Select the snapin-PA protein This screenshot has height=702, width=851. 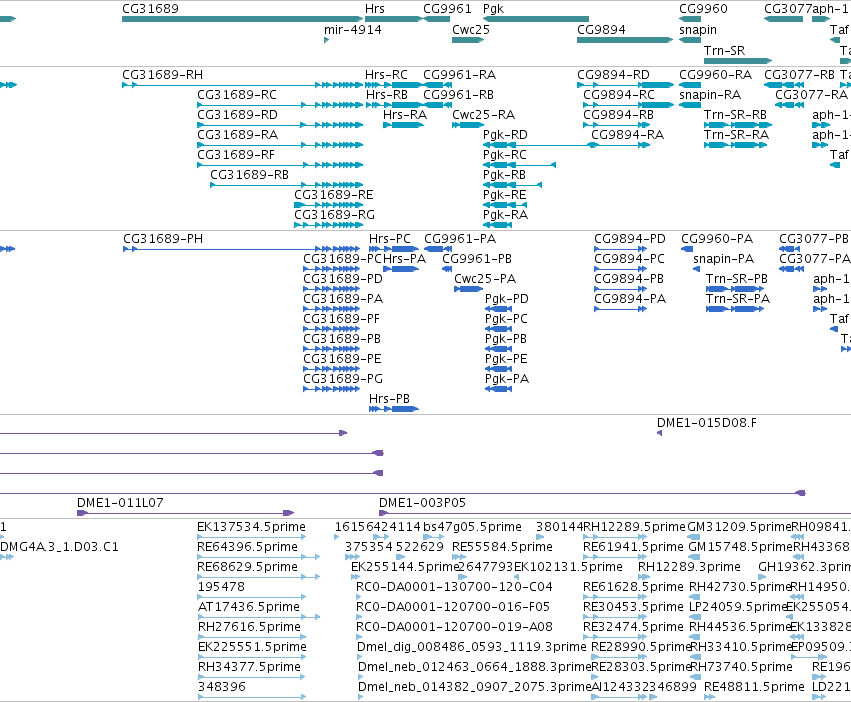pos(697,269)
